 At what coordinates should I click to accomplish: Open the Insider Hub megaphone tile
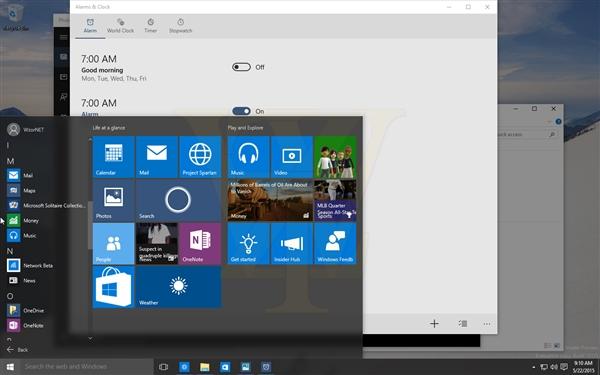click(292, 244)
